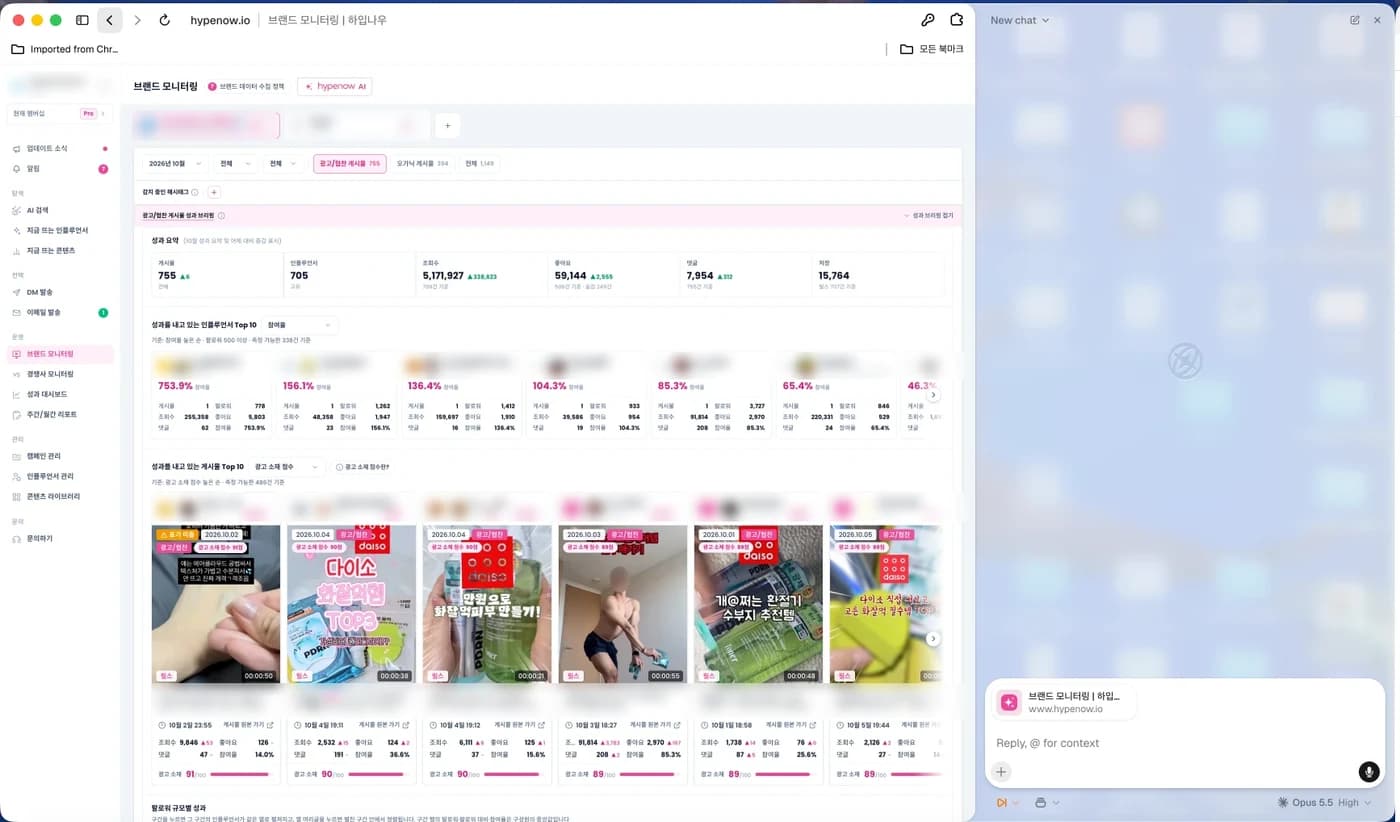Open Opus 5.5 High model selector

tap(1325, 802)
